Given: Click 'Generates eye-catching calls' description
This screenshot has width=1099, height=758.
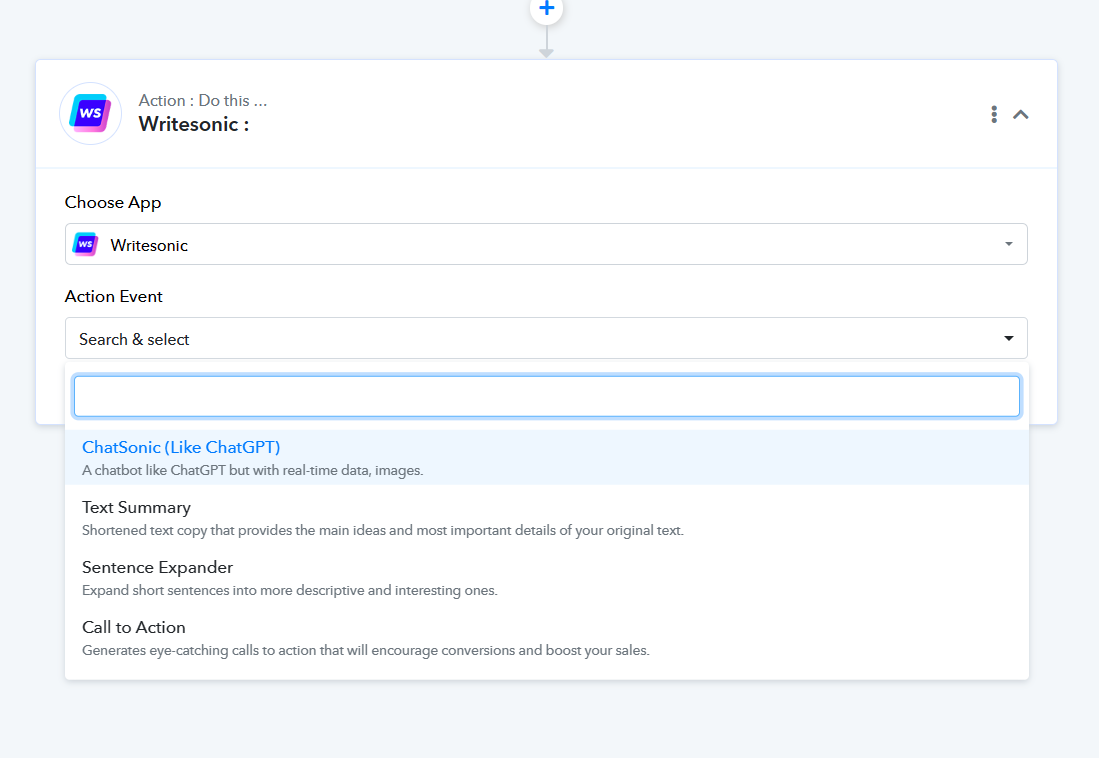Looking at the screenshot, I should click(x=366, y=651).
